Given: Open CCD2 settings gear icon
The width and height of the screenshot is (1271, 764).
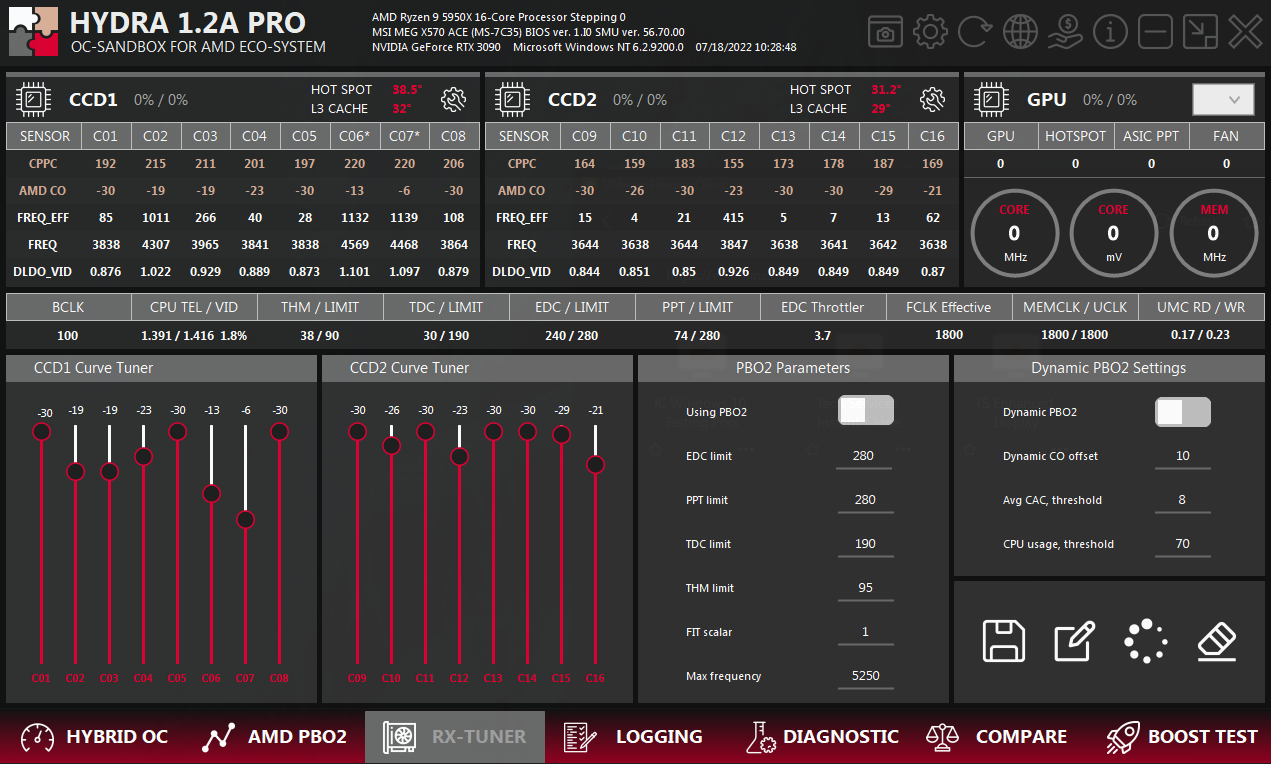Looking at the screenshot, I should point(933,99).
